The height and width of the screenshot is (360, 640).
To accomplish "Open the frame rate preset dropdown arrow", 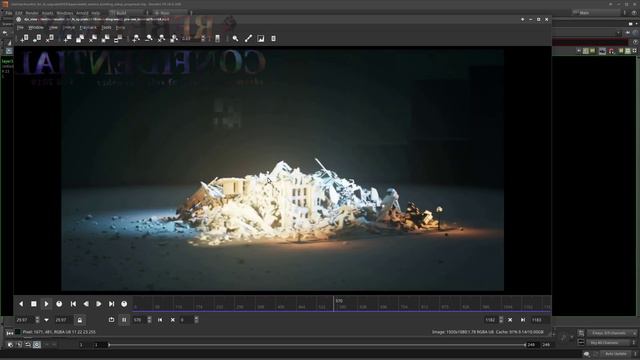I will tap(47, 320).
